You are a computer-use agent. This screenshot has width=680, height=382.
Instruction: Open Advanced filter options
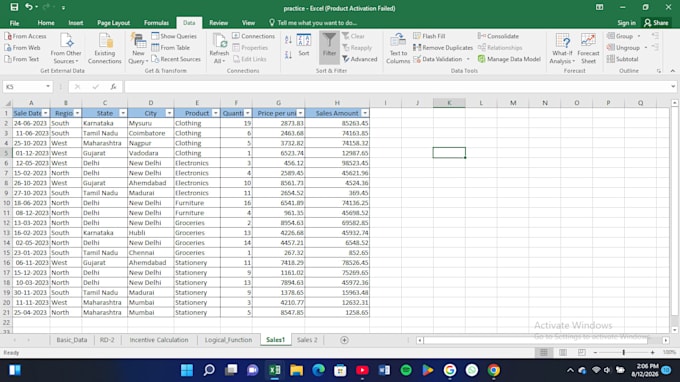[360, 59]
